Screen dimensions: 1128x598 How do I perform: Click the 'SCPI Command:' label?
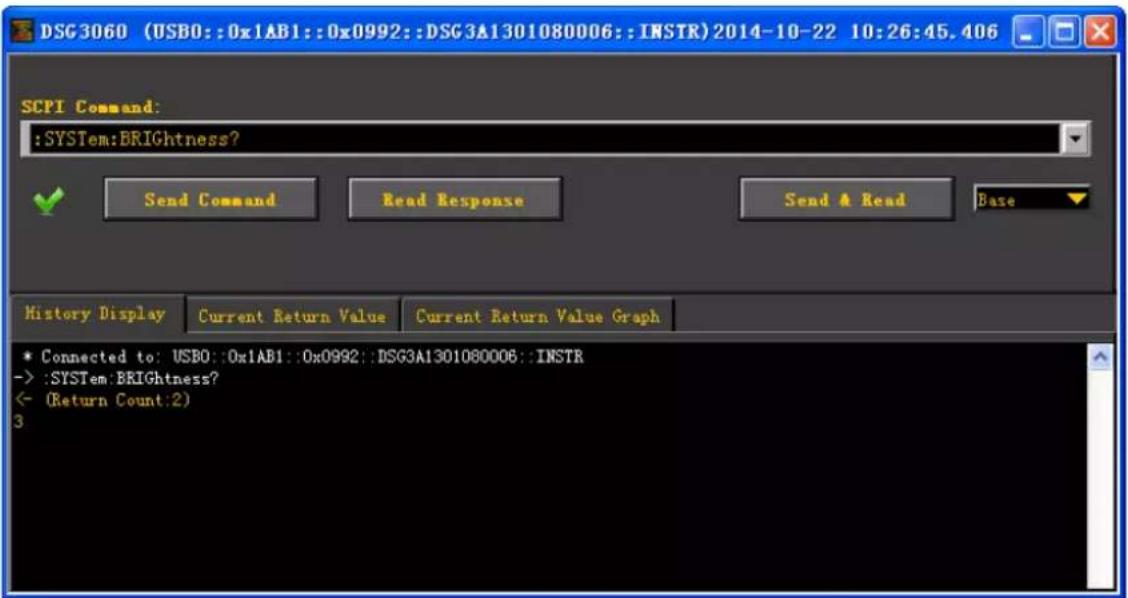click(x=91, y=107)
